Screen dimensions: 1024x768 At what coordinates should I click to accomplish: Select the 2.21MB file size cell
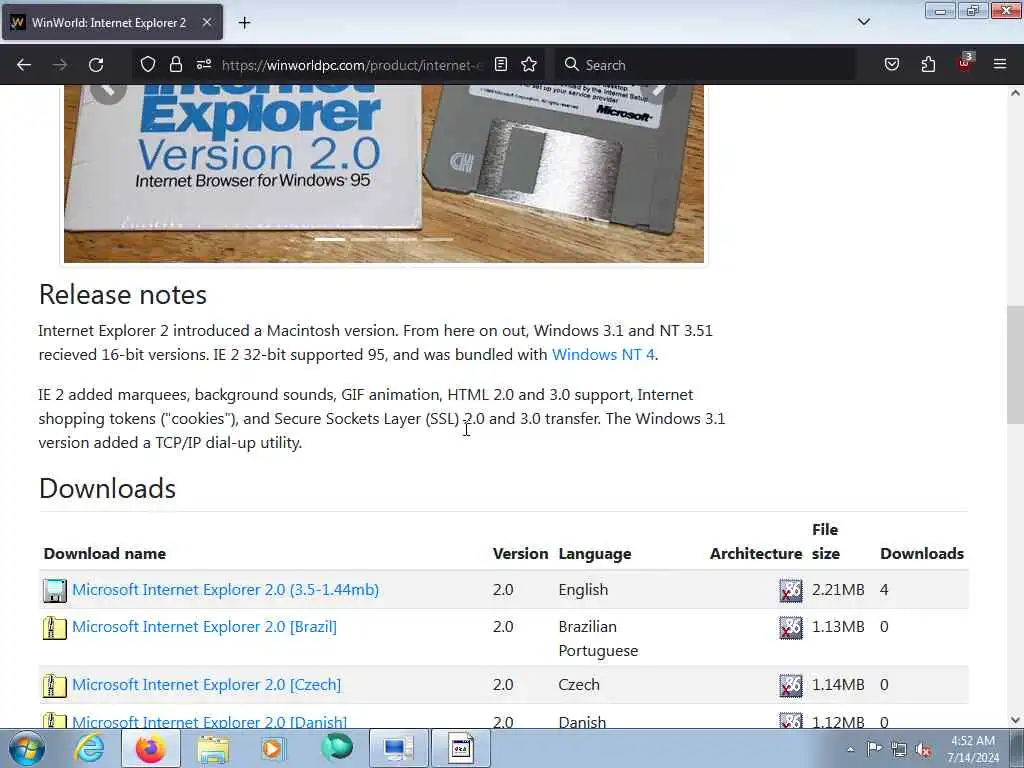pyautogui.click(x=838, y=590)
